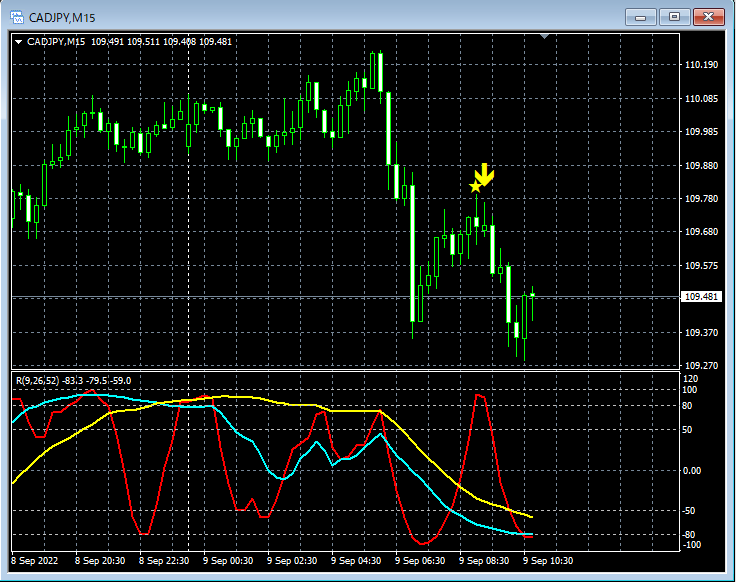
Task: Click the 109.780 price axis label
Action: (x=701, y=199)
